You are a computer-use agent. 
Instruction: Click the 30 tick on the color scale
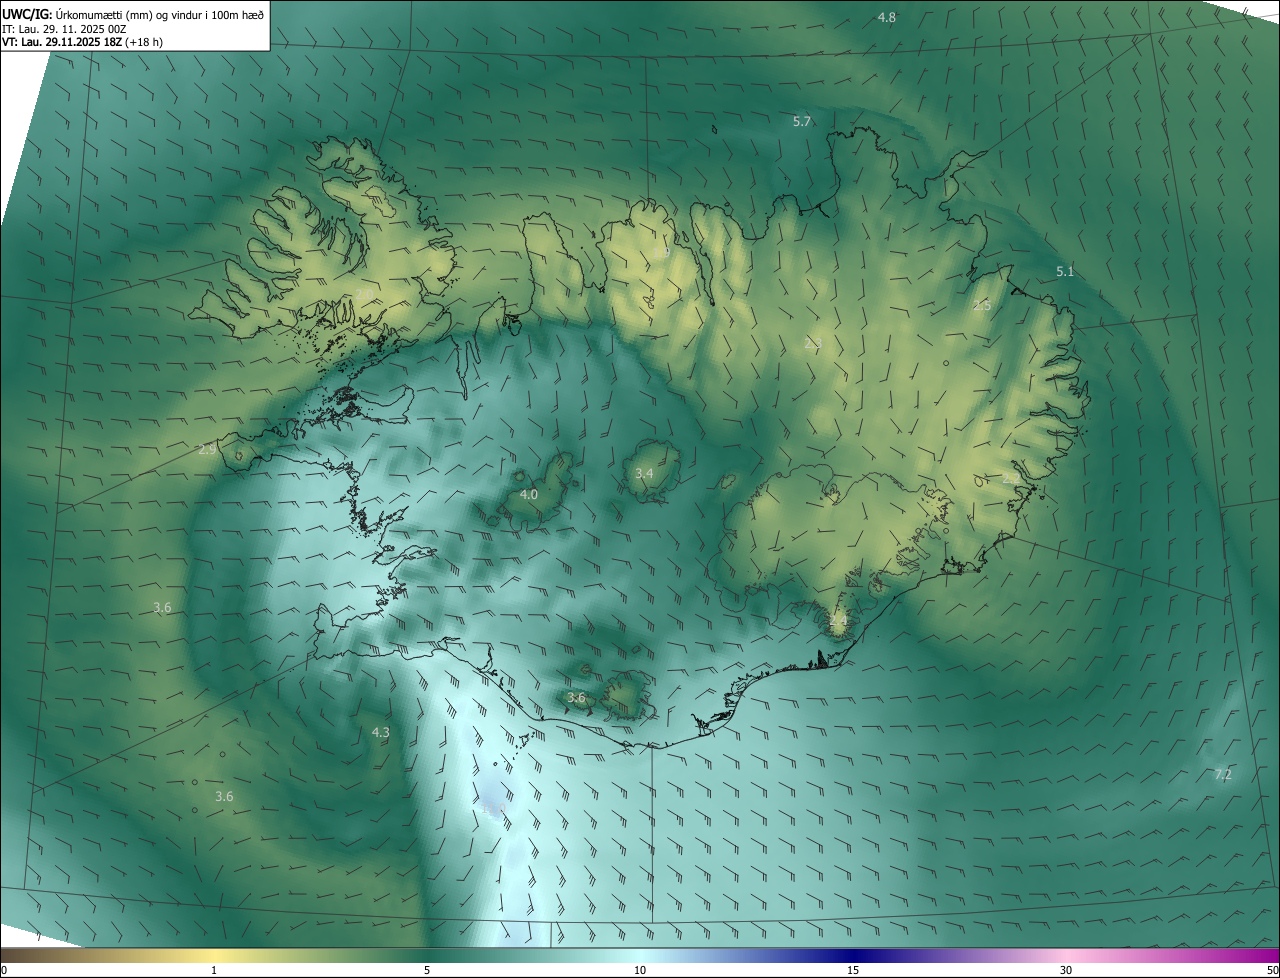(1066, 970)
